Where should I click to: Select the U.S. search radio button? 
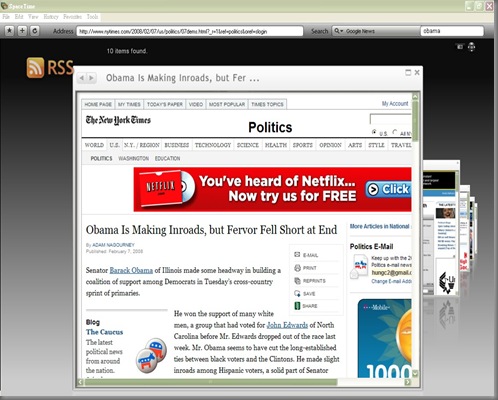click(x=374, y=132)
